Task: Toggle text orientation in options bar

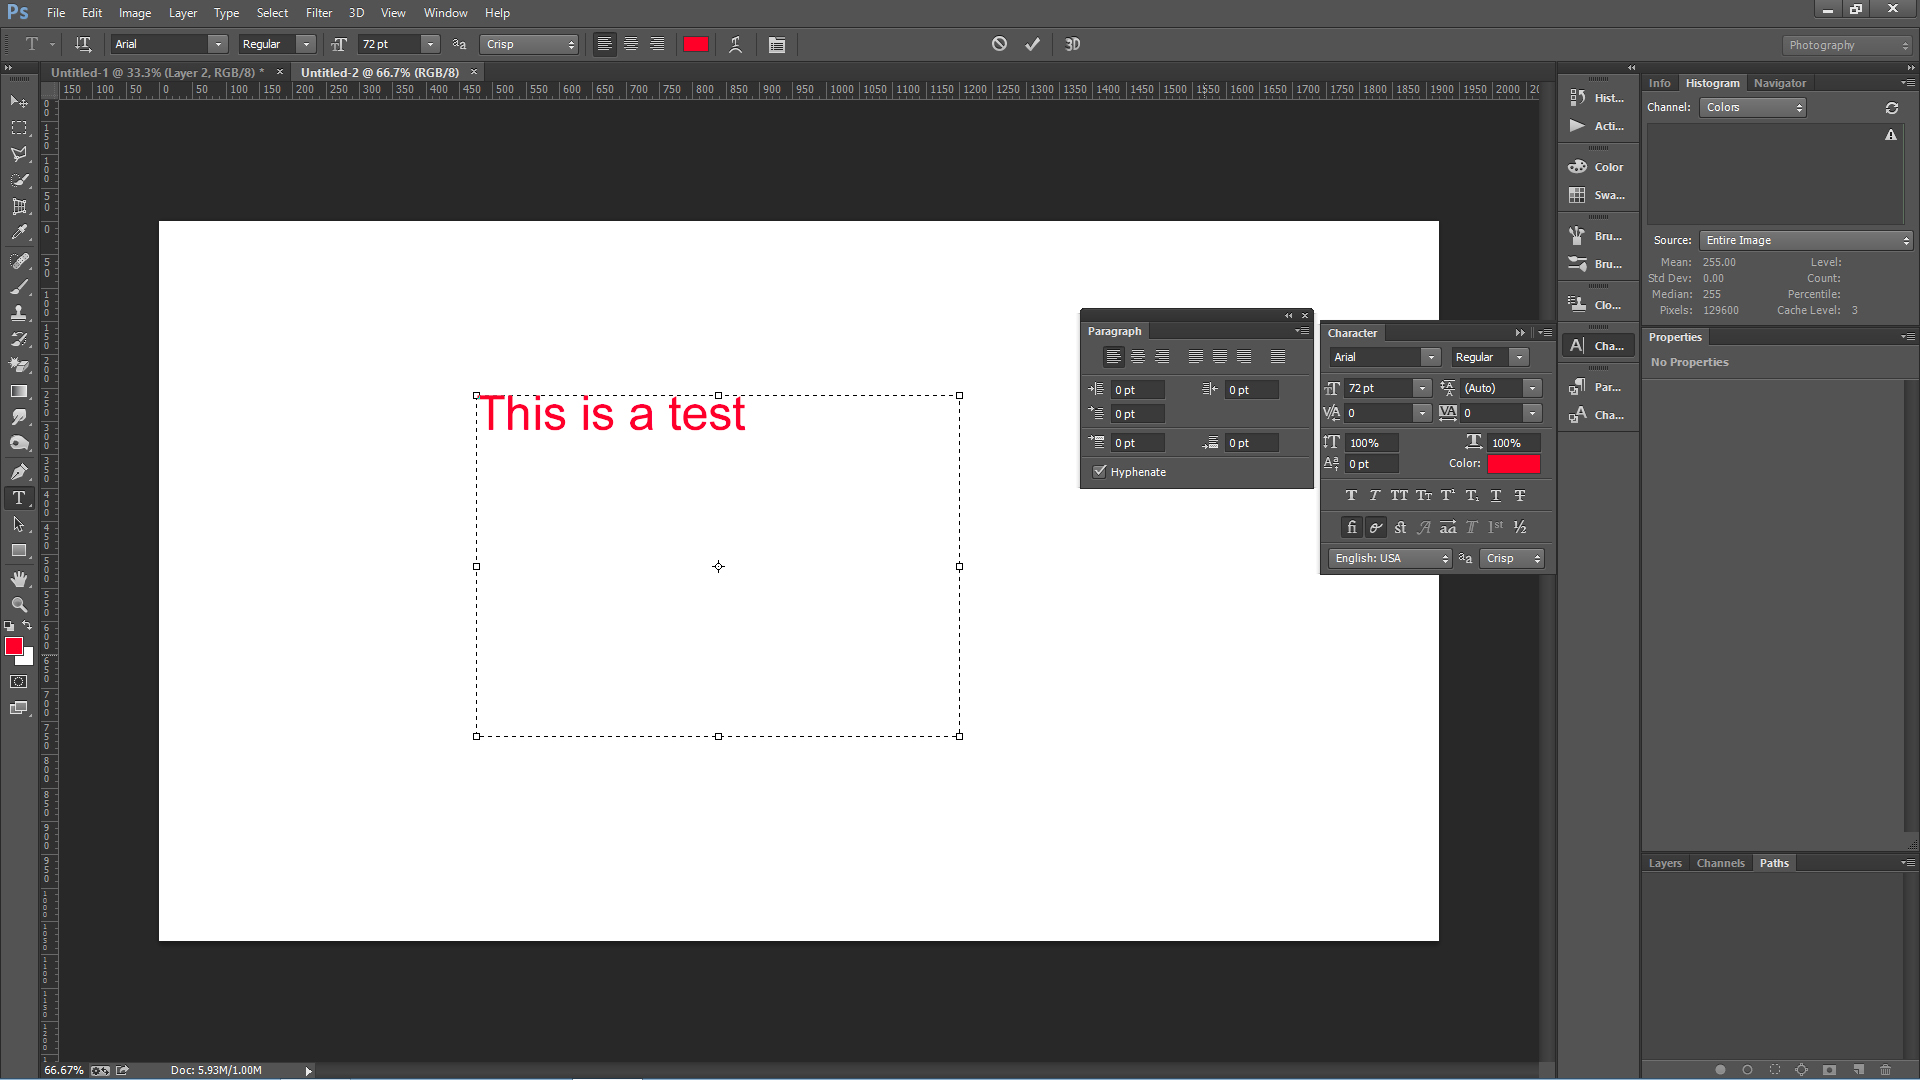Action: 83,44
